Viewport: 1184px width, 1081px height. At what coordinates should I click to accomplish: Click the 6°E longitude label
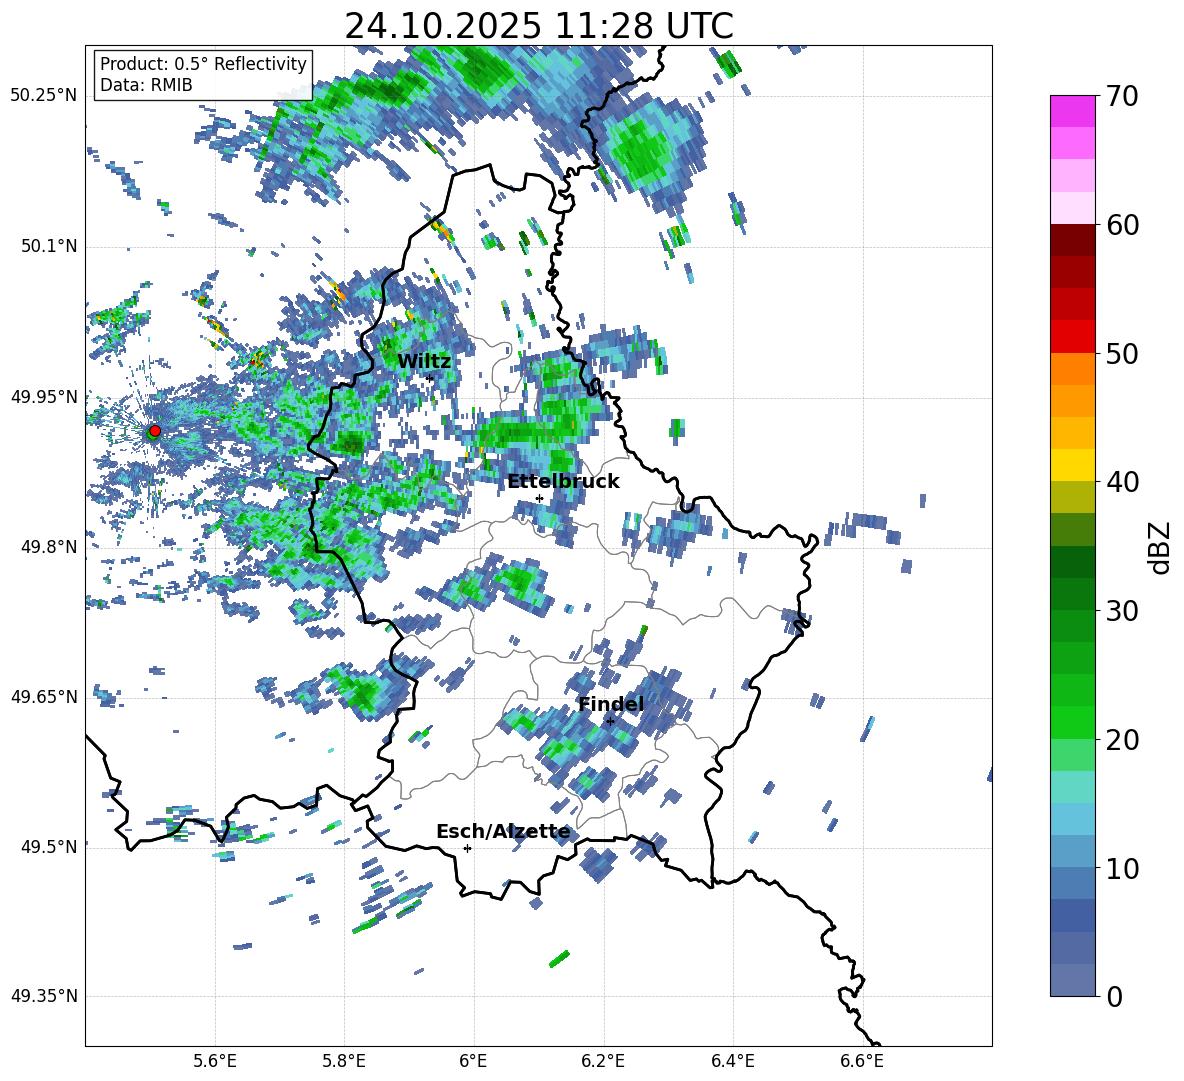tap(473, 1061)
